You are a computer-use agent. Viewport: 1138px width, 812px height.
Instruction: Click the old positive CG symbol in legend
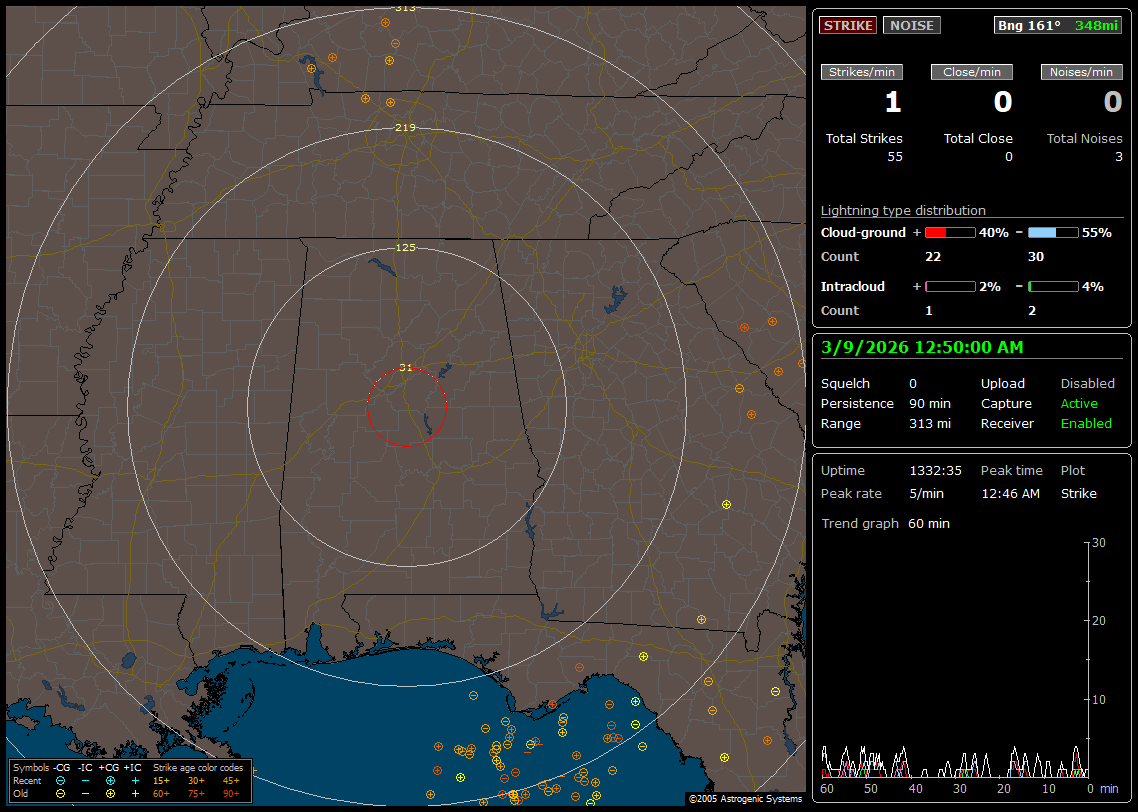coord(110,793)
